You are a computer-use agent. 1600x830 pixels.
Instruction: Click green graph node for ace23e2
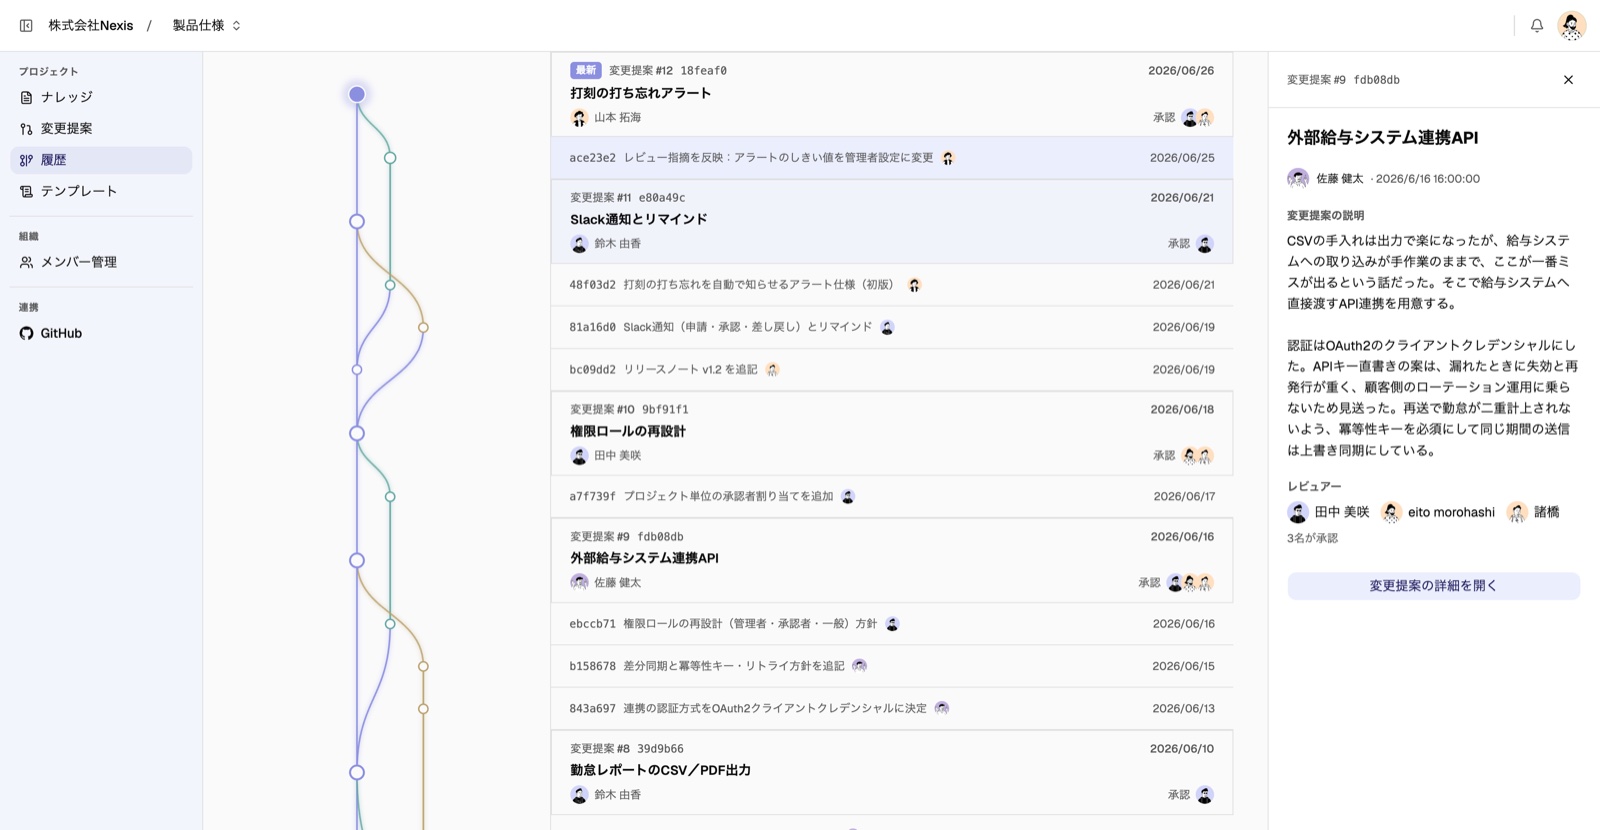coord(390,158)
